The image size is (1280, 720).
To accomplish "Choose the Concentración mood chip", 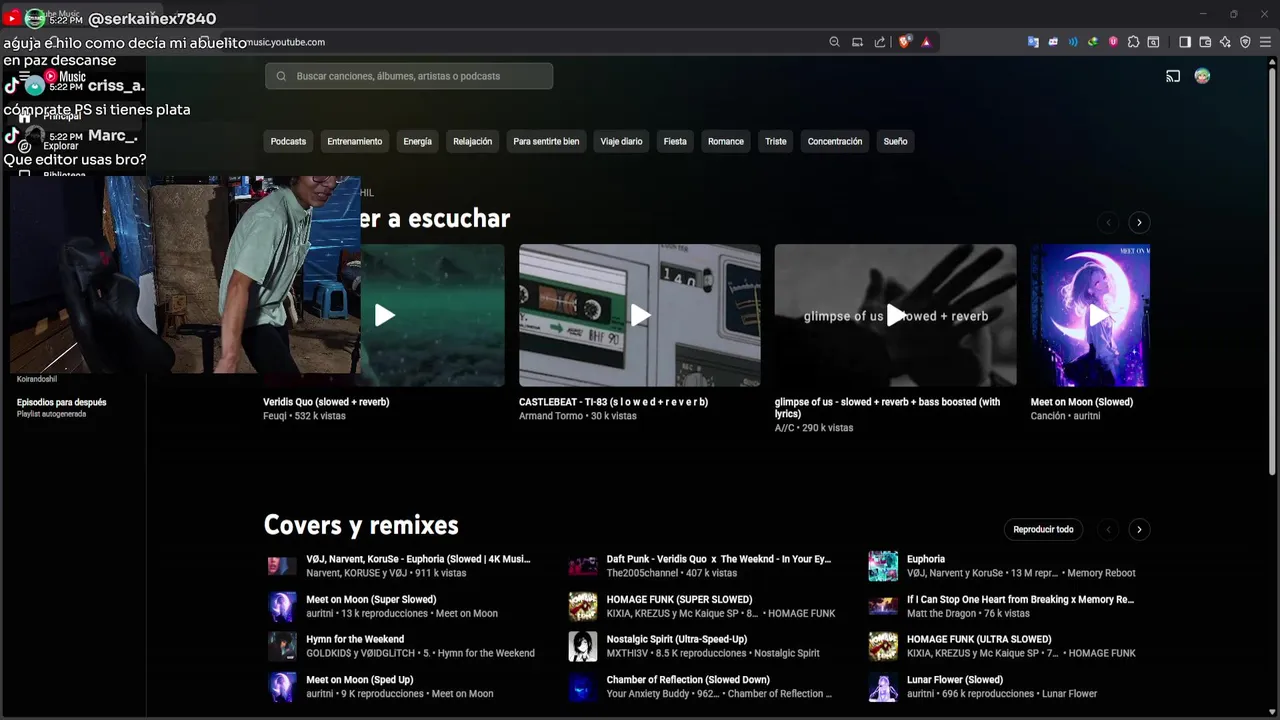I will tap(835, 141).
